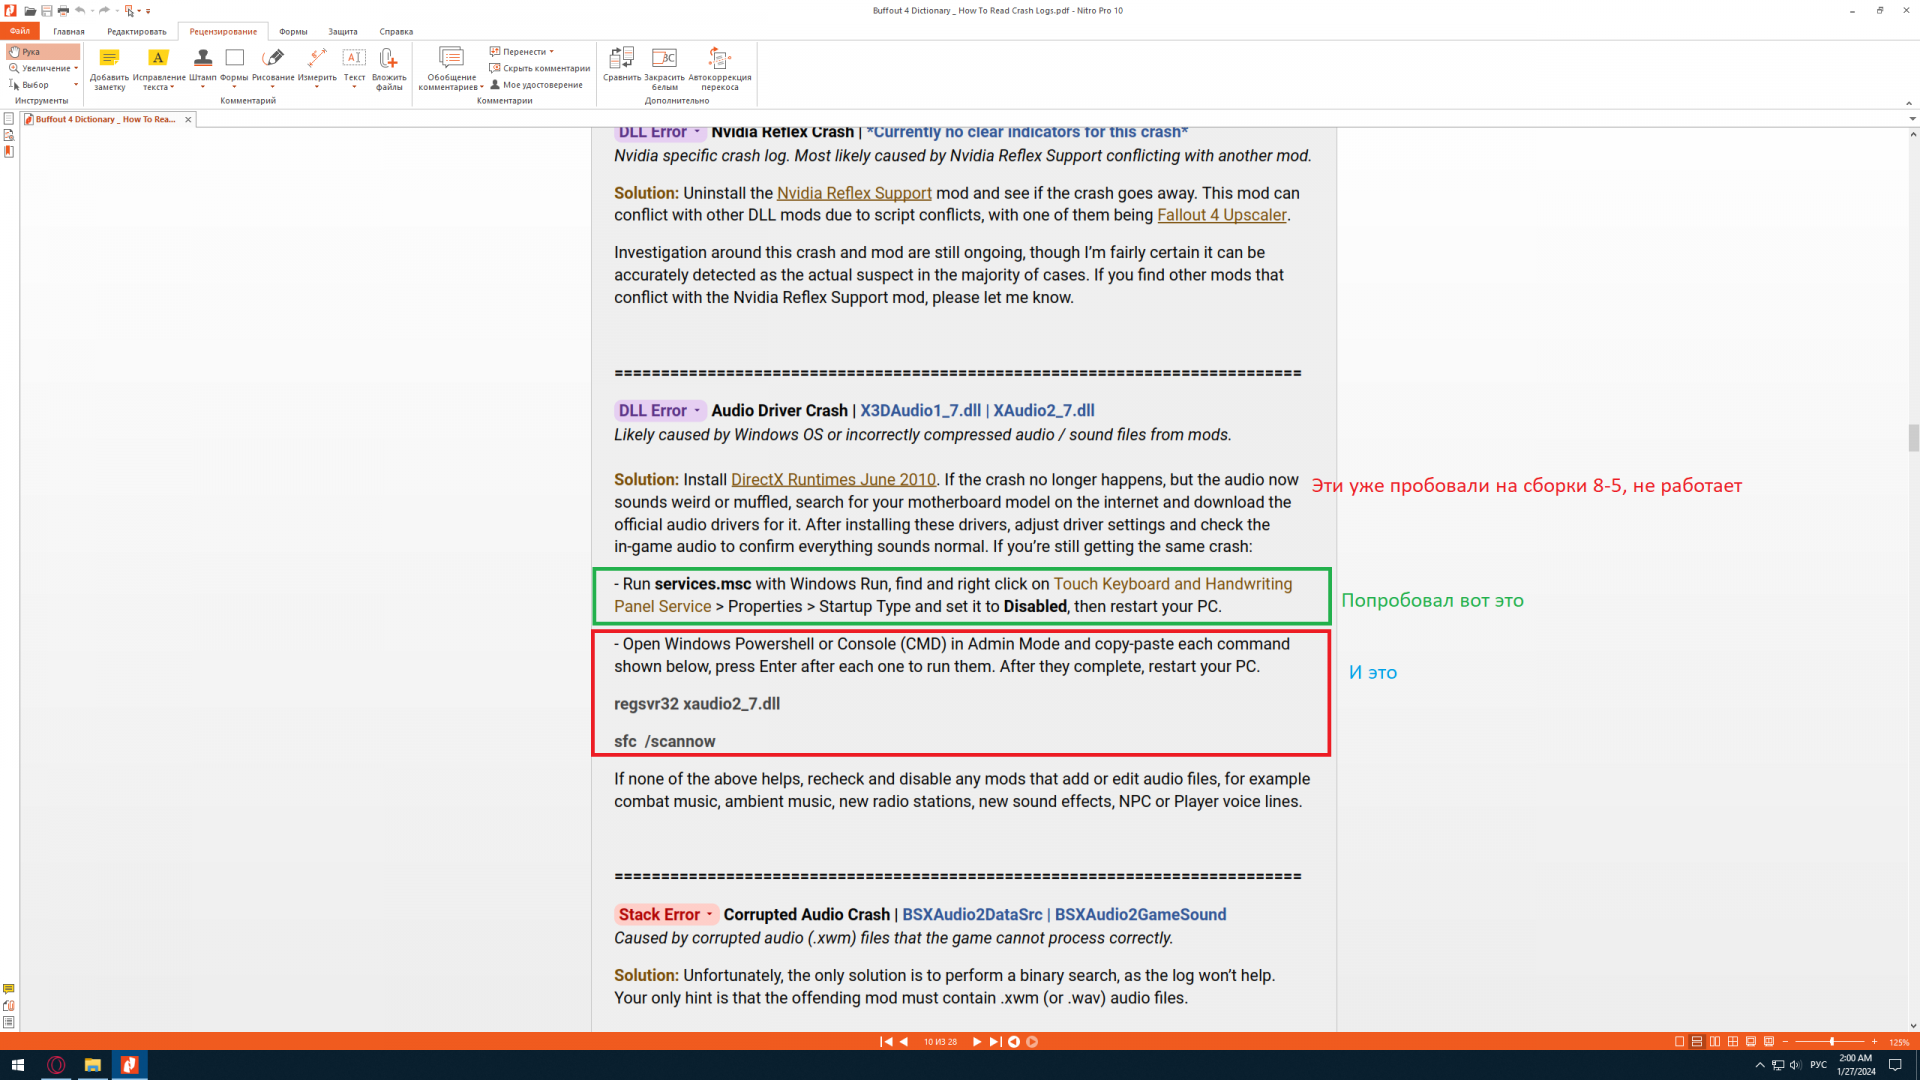Image resolution: width=1920 pixels, height=1080 pixels.
Task: Run Auto-deskew (Автокоррекция перекоса)
Action: (719, 59)
